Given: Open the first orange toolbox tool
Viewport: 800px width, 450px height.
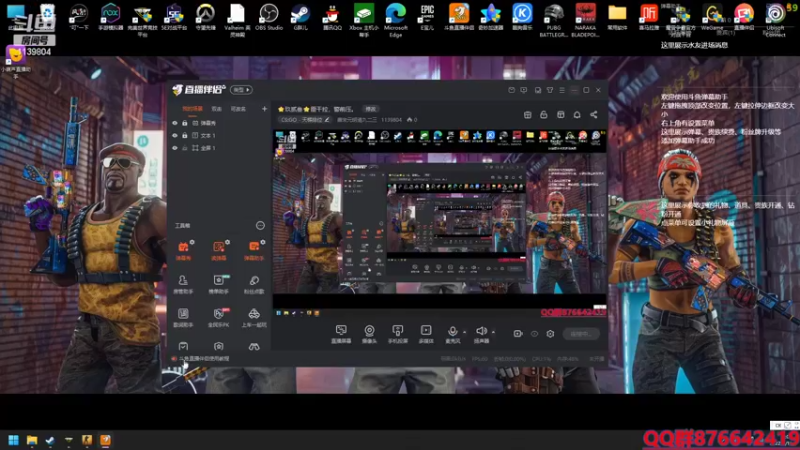Looking at the screenshot, I should click(183, 251).
